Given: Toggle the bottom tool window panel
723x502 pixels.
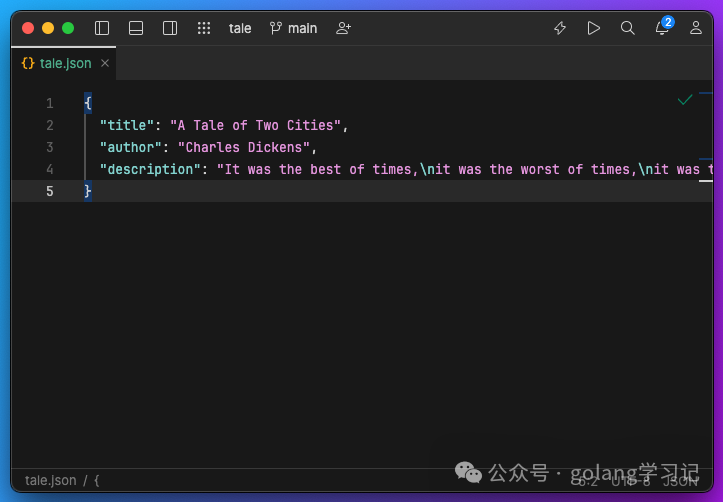Looking at the screenshot, I should click(x=136, y=28).
